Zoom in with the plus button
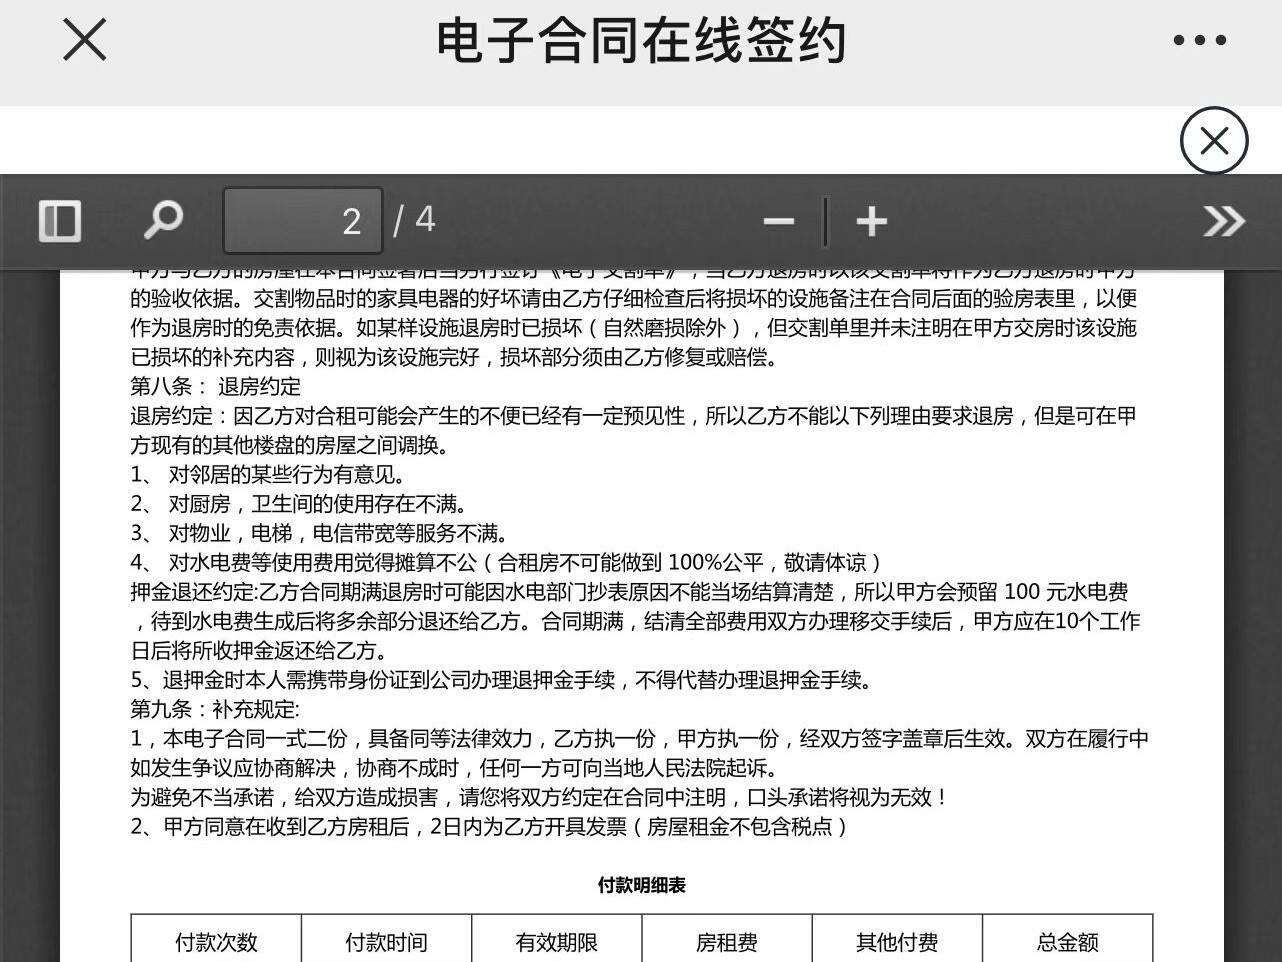 coord(872,221)
